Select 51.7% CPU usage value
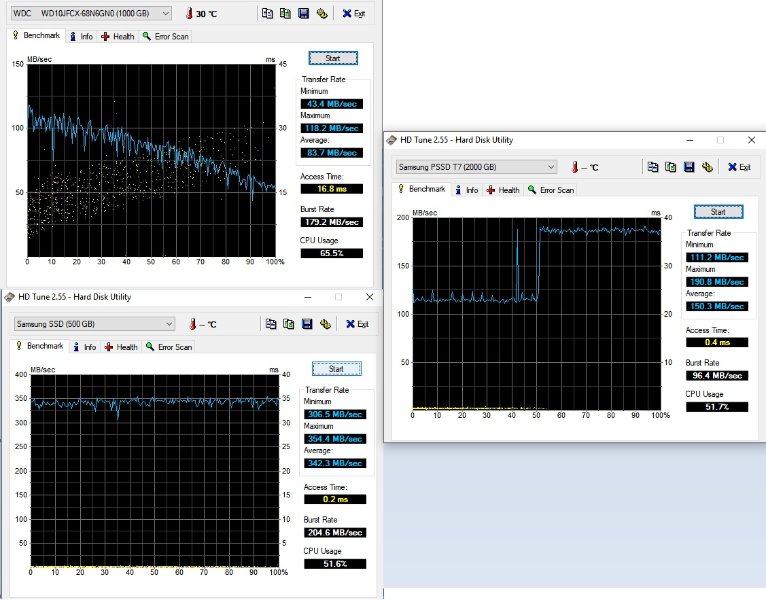766x600 pixels. tap(717, 407)
